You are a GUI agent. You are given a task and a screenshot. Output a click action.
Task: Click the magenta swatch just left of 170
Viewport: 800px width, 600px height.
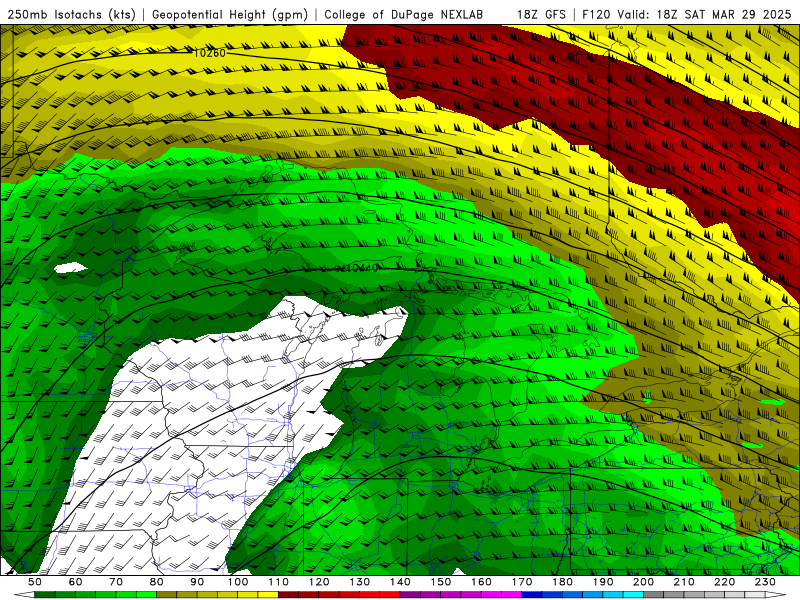(512, 595)
